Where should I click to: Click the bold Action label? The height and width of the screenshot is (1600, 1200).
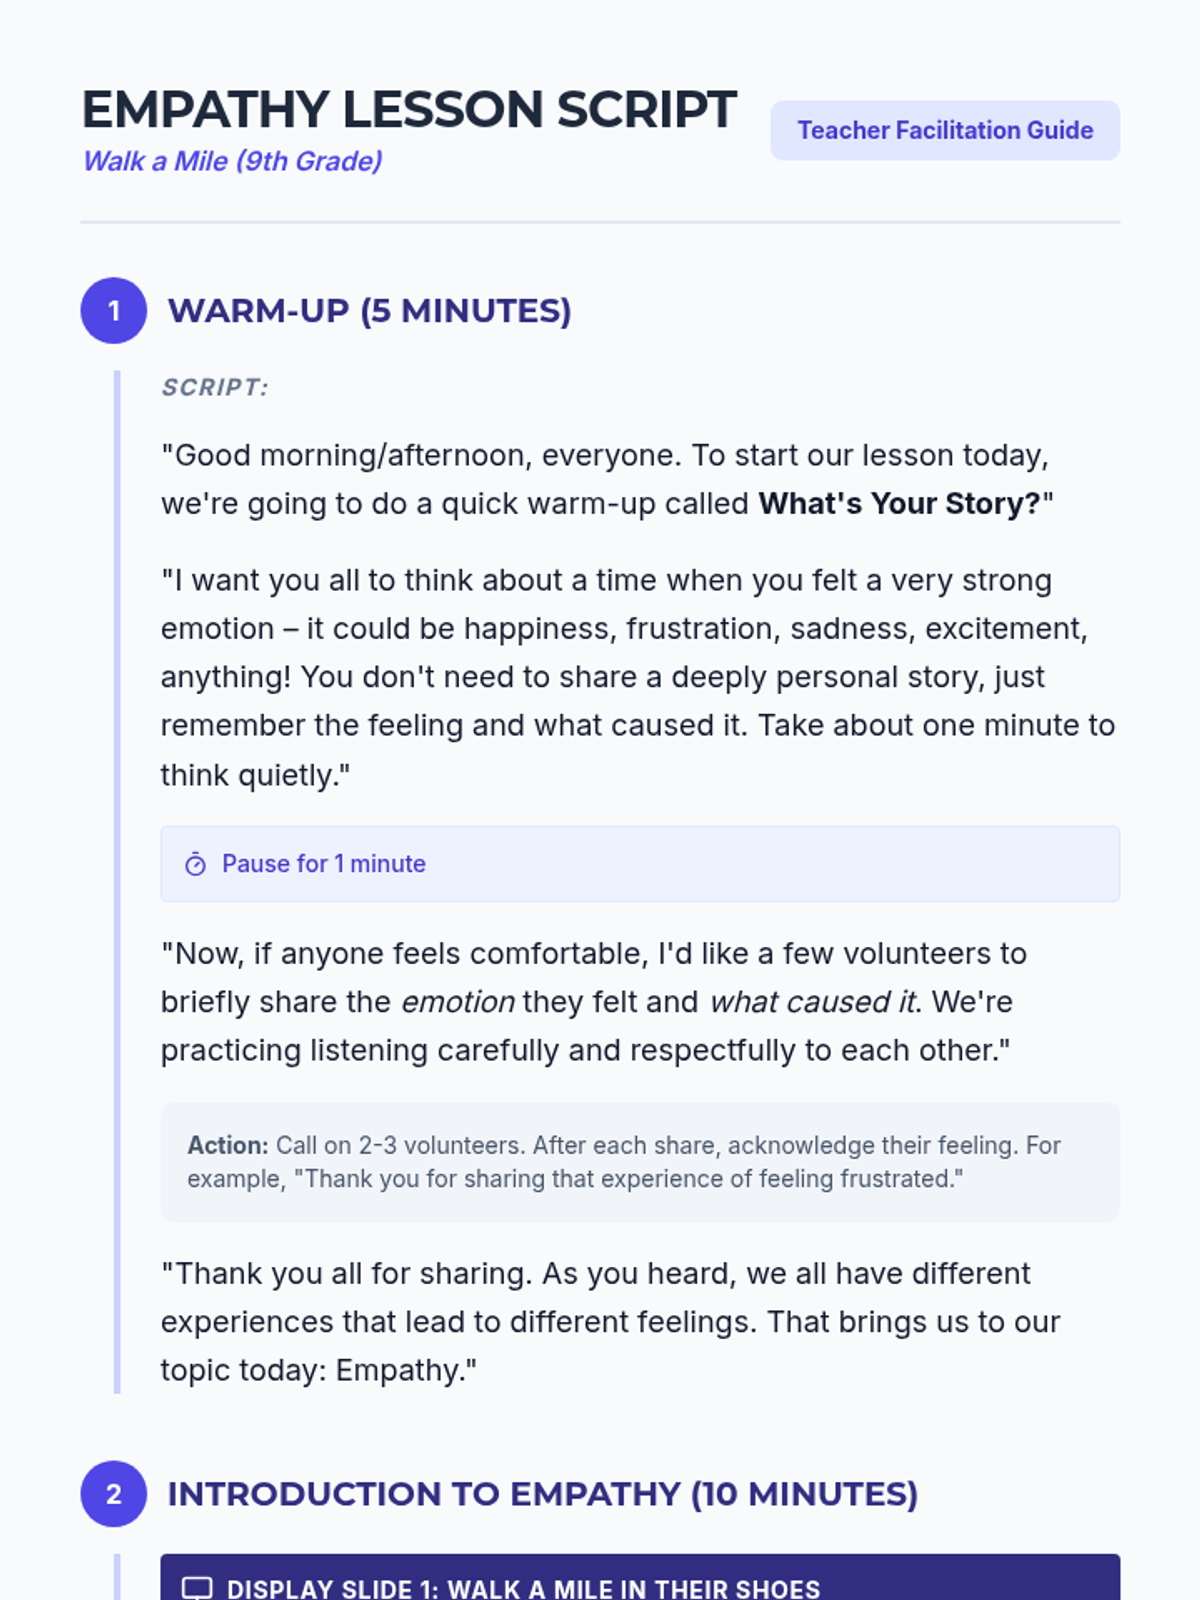[228, 1145]
